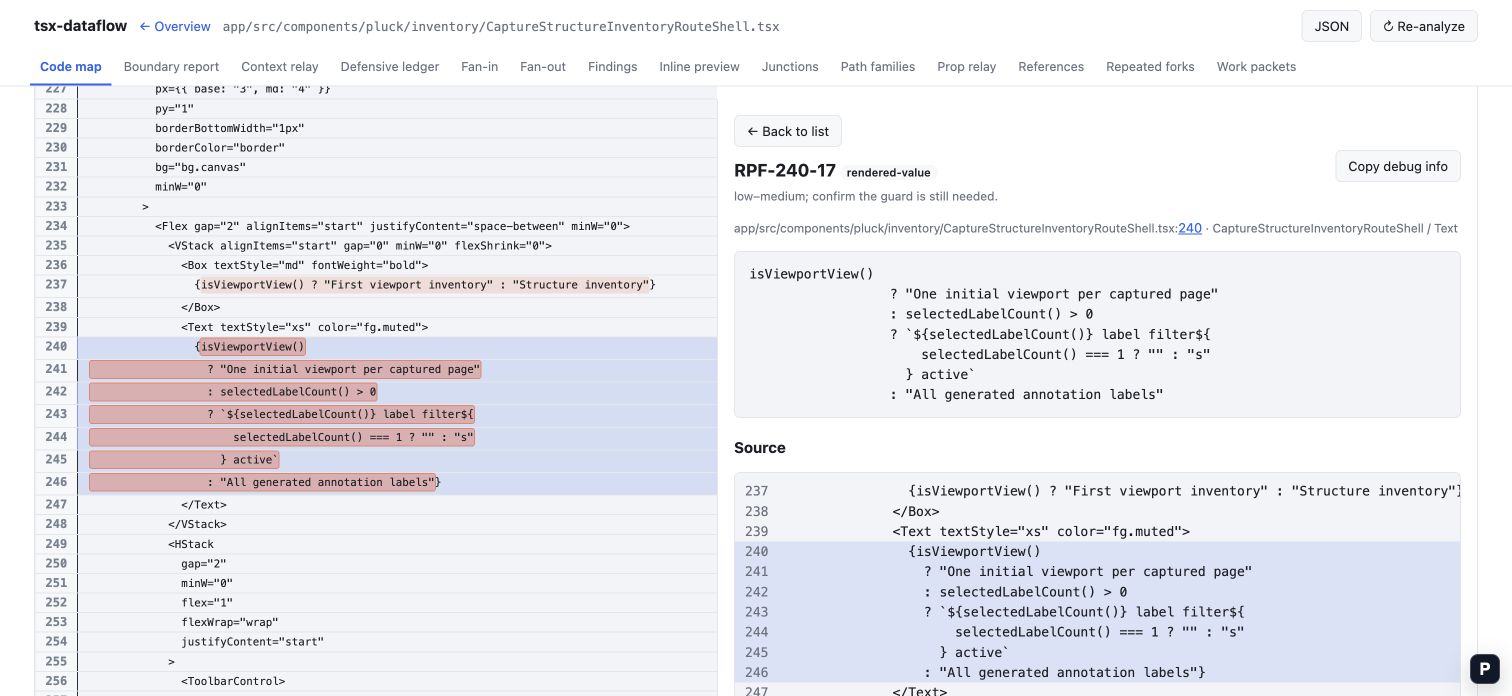Click the black P badge icon
This screenshot has width=1512, height=696.
click(1485, 669)
